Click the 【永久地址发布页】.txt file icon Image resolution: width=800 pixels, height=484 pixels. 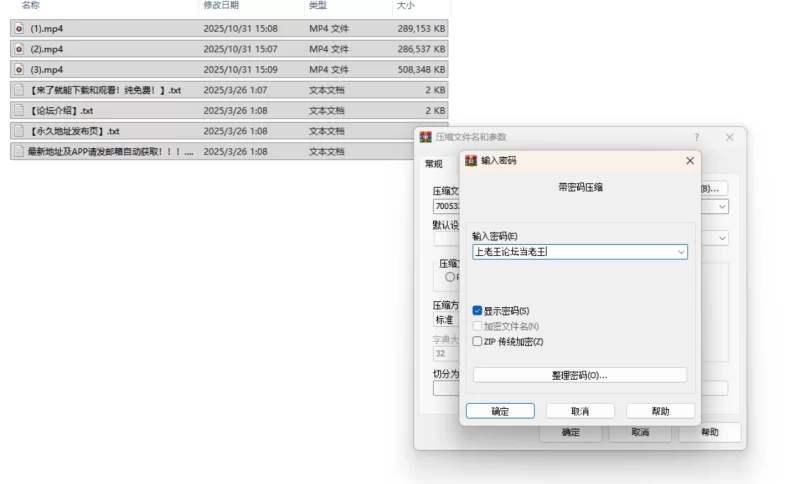pyautogui.click(x=19, y=131)
